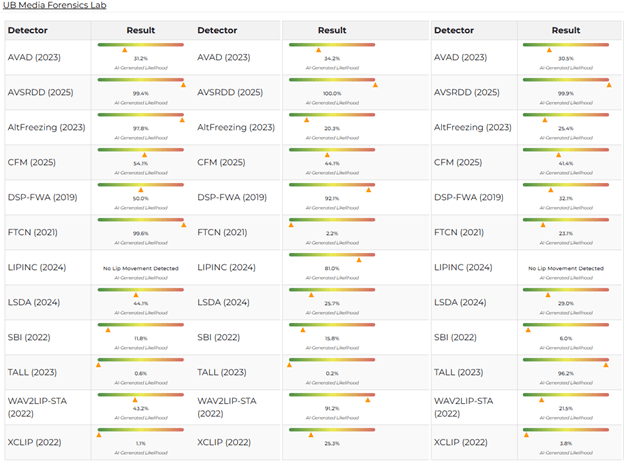Image resolution: width=624 pixels, height=463 pixels.
Task: Click the triangle marker on the 96.2% TALL bar
Action: [x=606, y=365]
